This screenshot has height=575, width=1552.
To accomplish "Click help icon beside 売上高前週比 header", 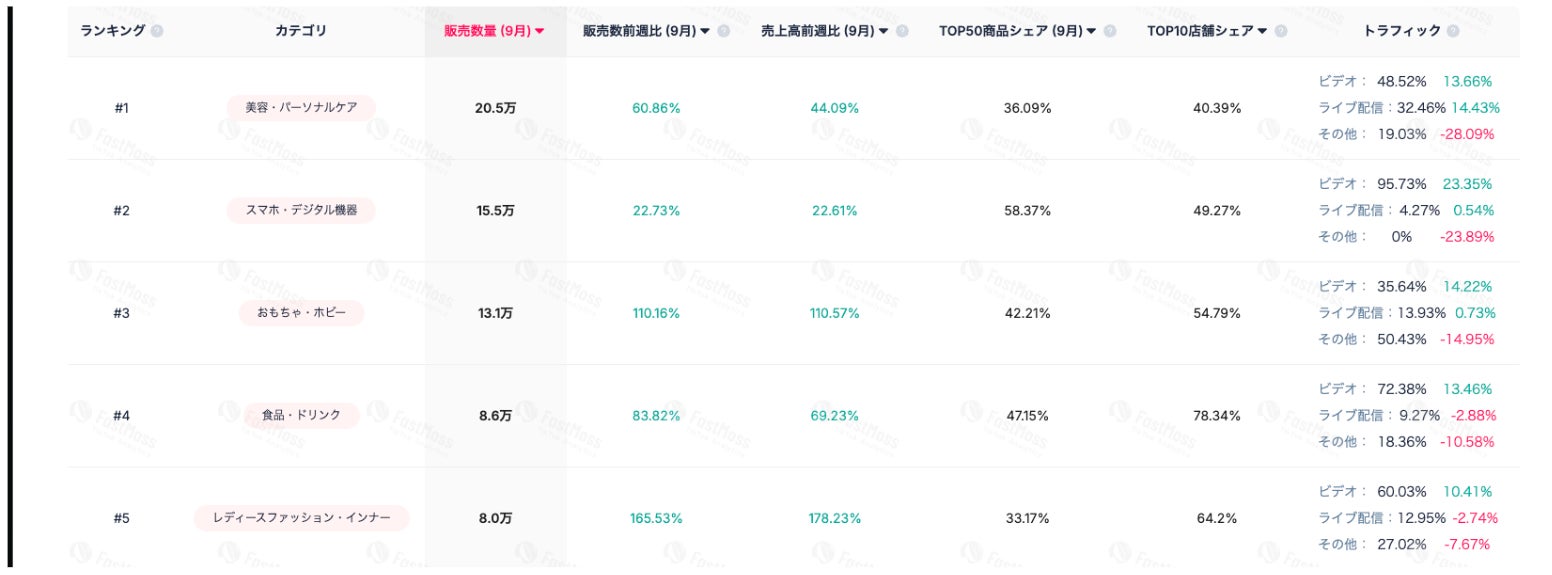I will tap(902, 31).
